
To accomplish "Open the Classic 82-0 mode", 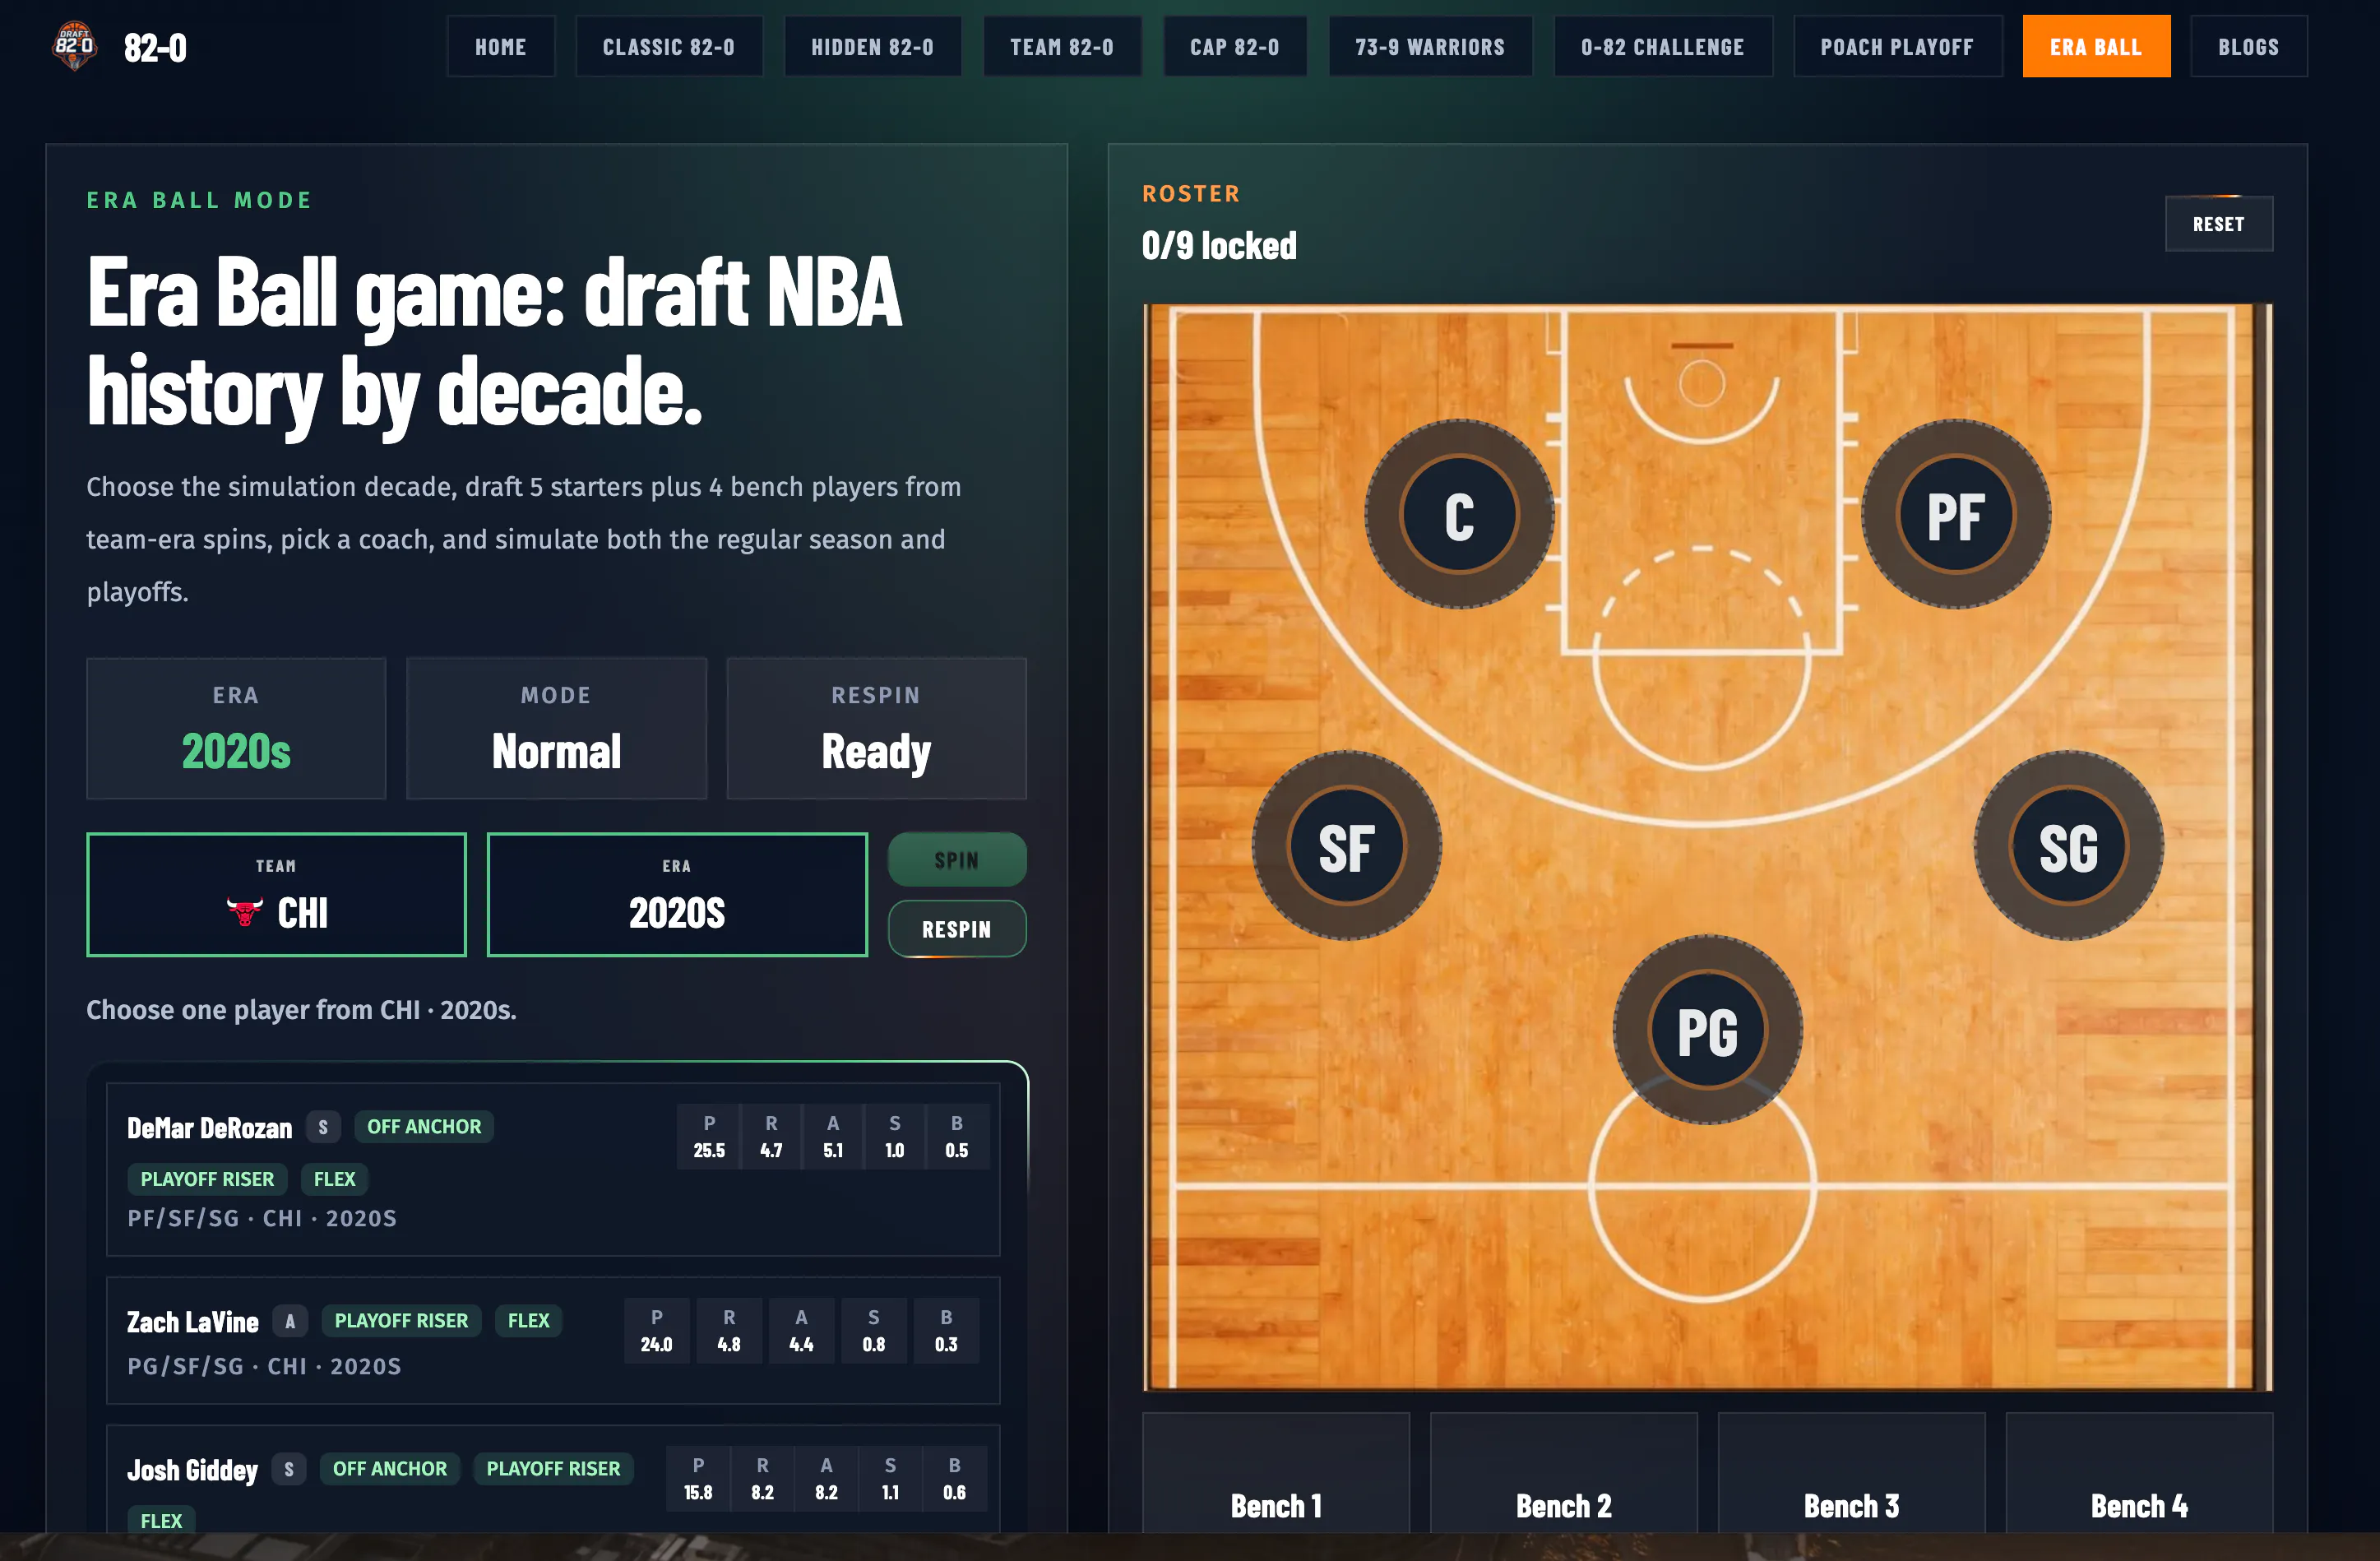I will click(x=668, y=46).
